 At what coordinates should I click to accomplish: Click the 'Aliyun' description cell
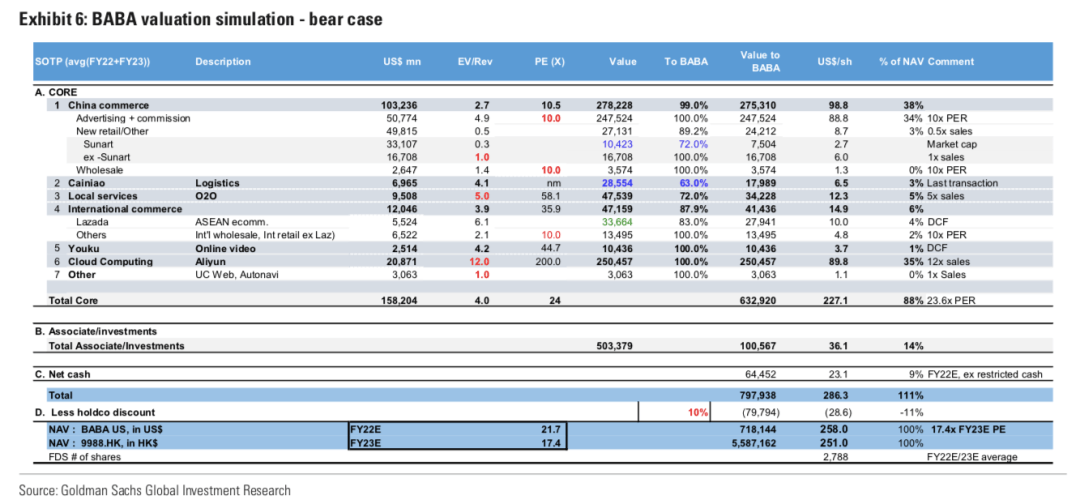[210, 262]
